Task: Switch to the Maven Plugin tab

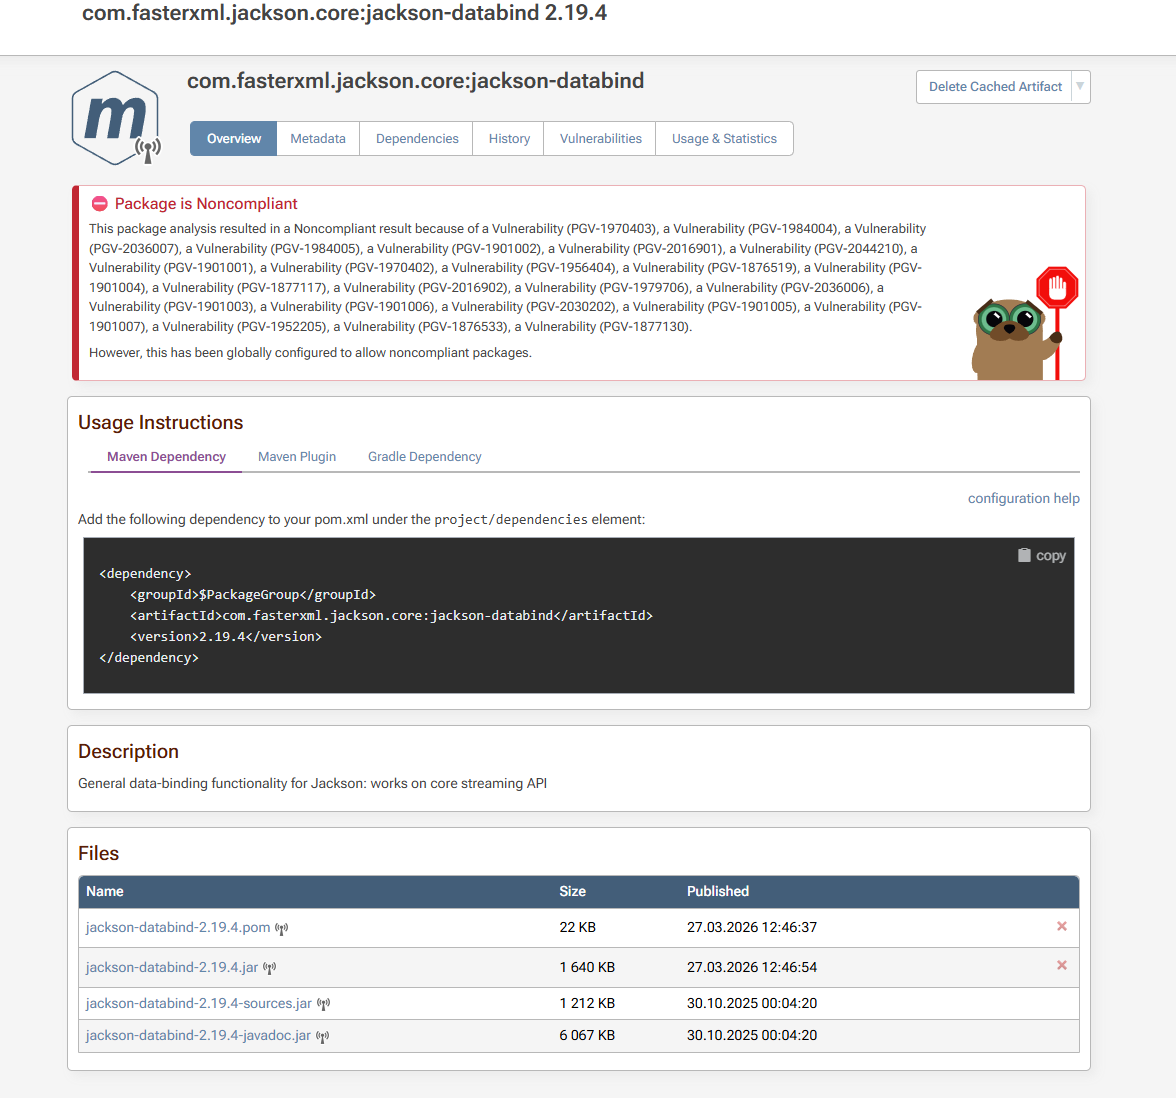Action: [x=296, y=456]
